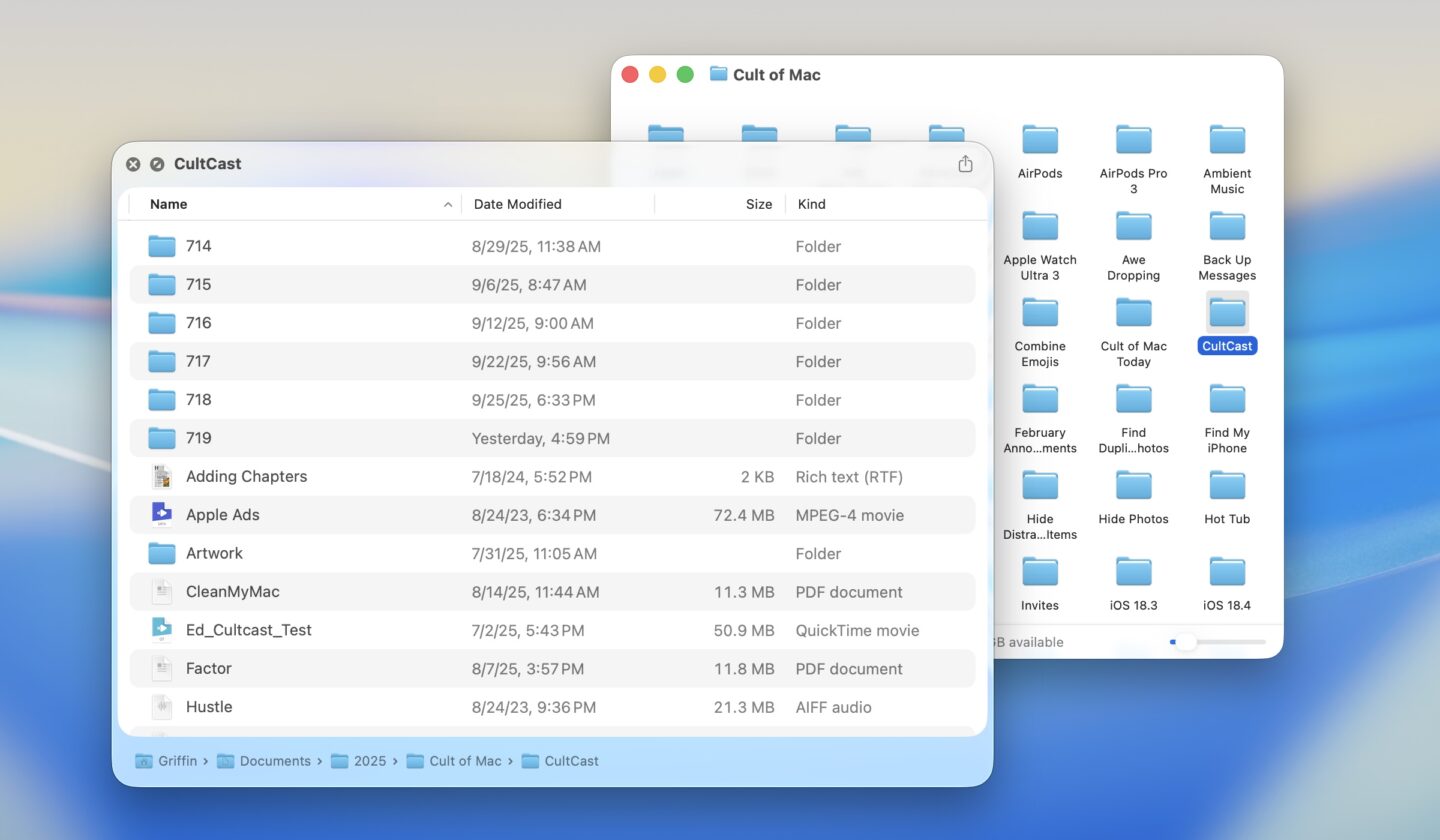Click the Ed_Cultcast_Test QuickTime movie icon
The image size is (1440, 840).
pos(161,630)
